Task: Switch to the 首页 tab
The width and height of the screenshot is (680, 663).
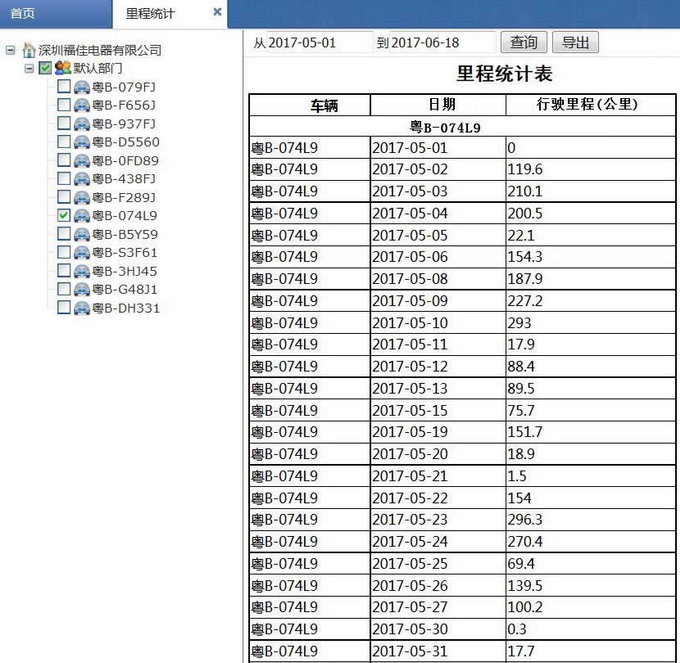Action: [23, 13]
